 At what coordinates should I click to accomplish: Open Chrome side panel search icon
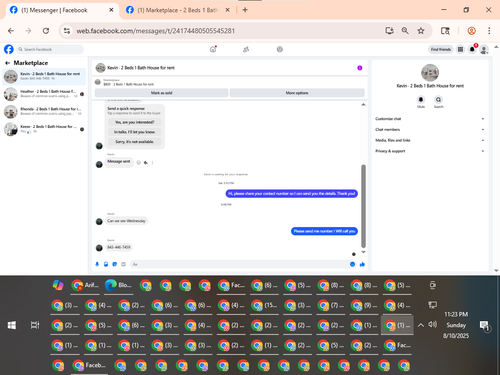coord(445,31)
